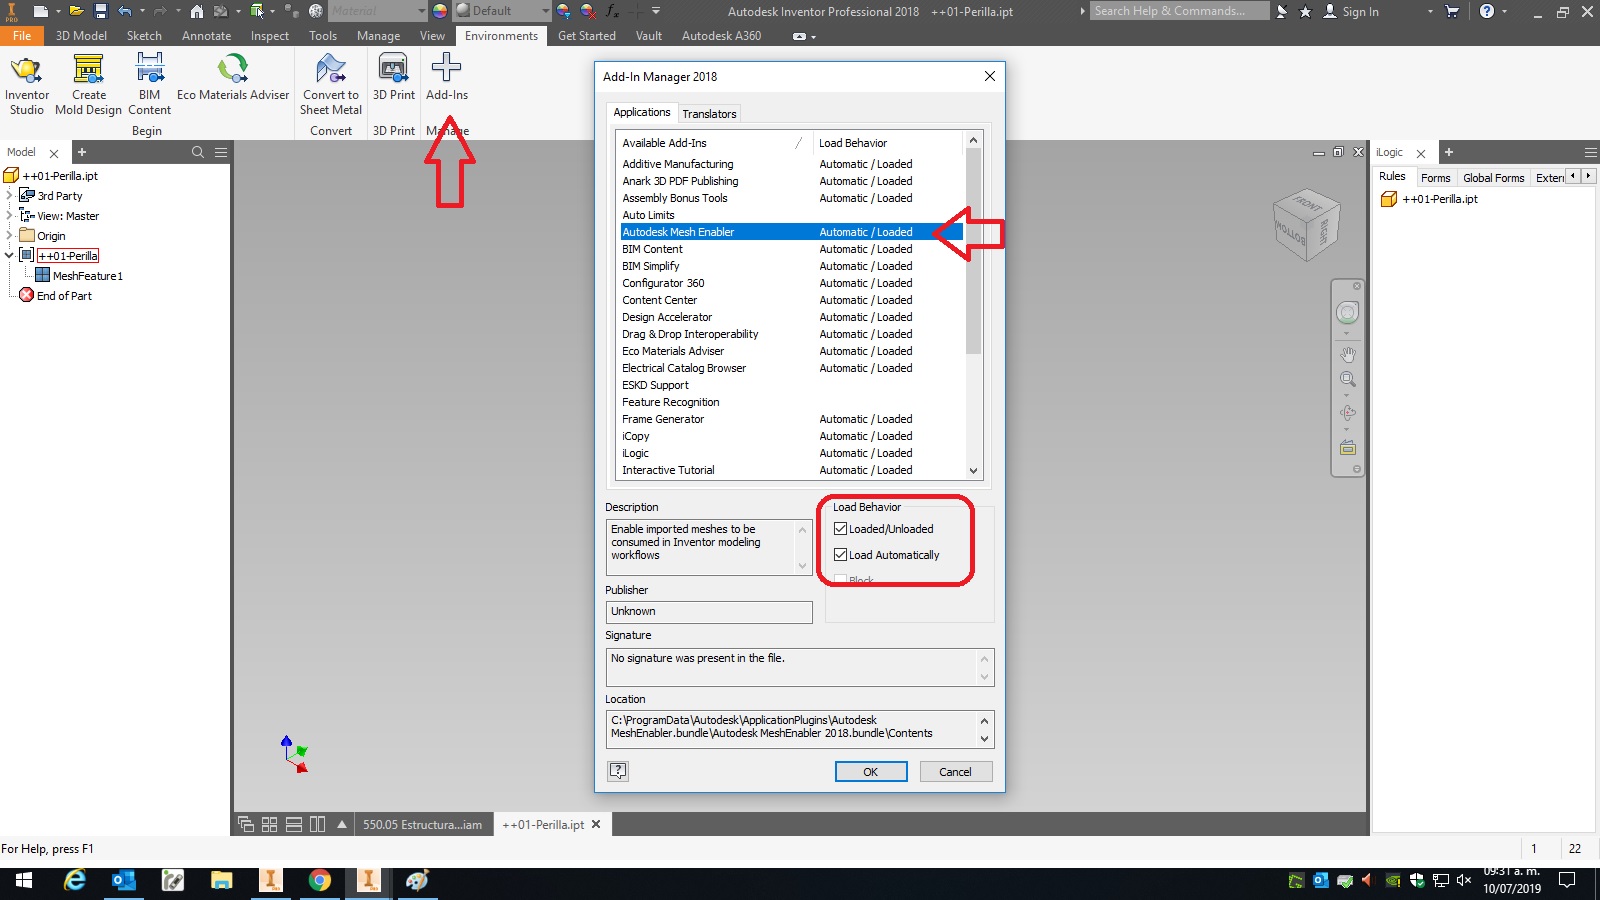Disable the Load Automatically checkbox
1600x900 pixels.
[841, 554]
